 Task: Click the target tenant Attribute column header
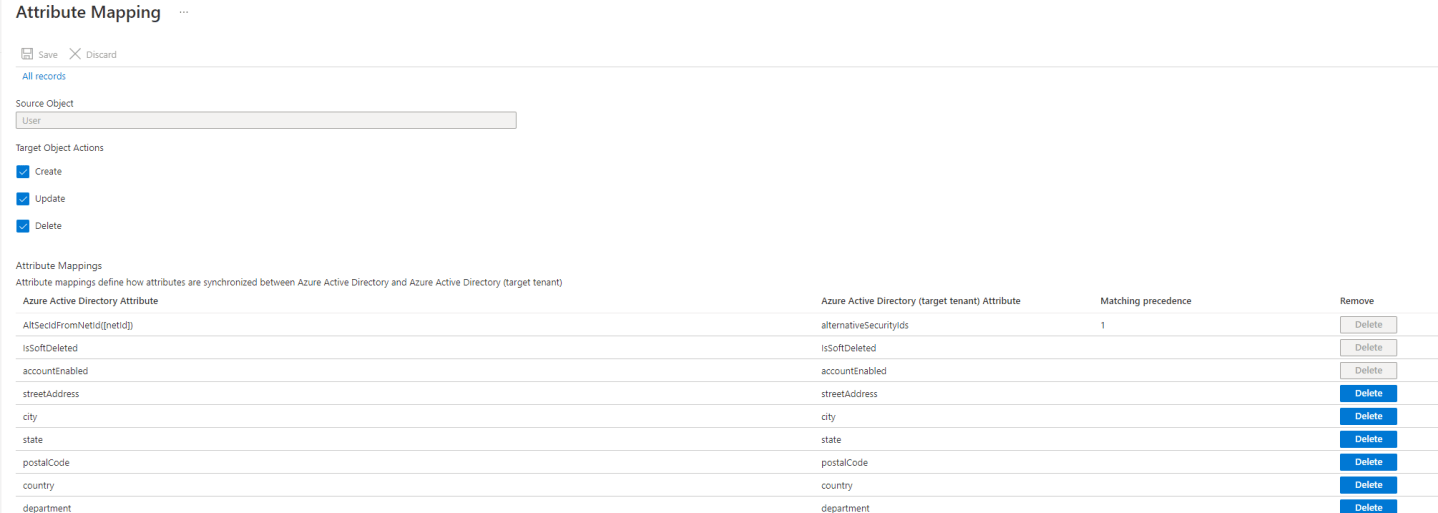coord(920,300)
